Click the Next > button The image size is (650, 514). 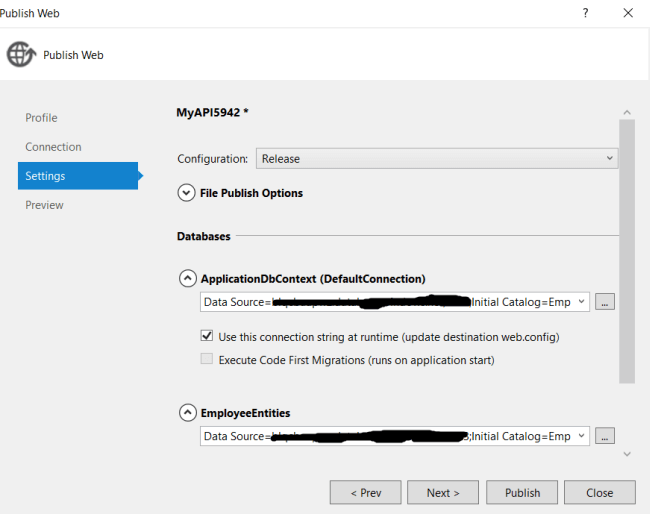click(443, 493)
